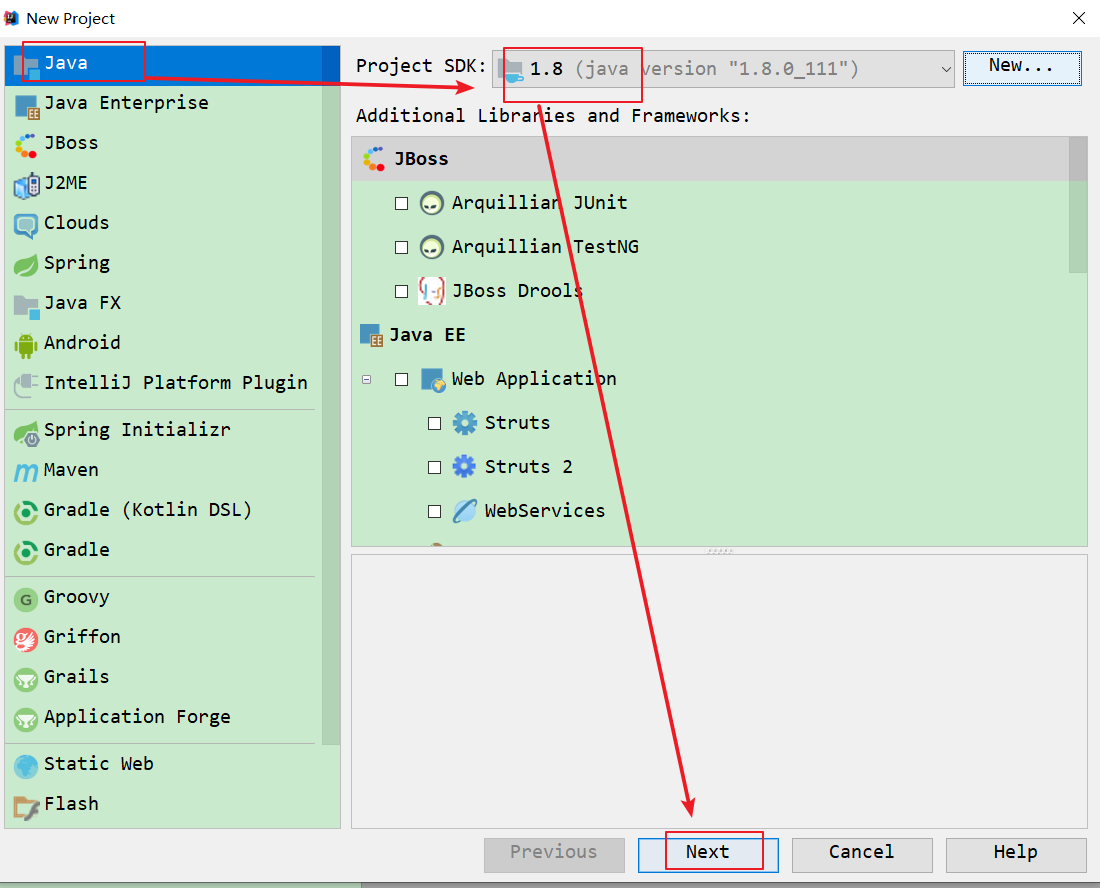Click the Java Enterprise icon
This screenshot has height=888, width=1100.
tap(27, 107)
